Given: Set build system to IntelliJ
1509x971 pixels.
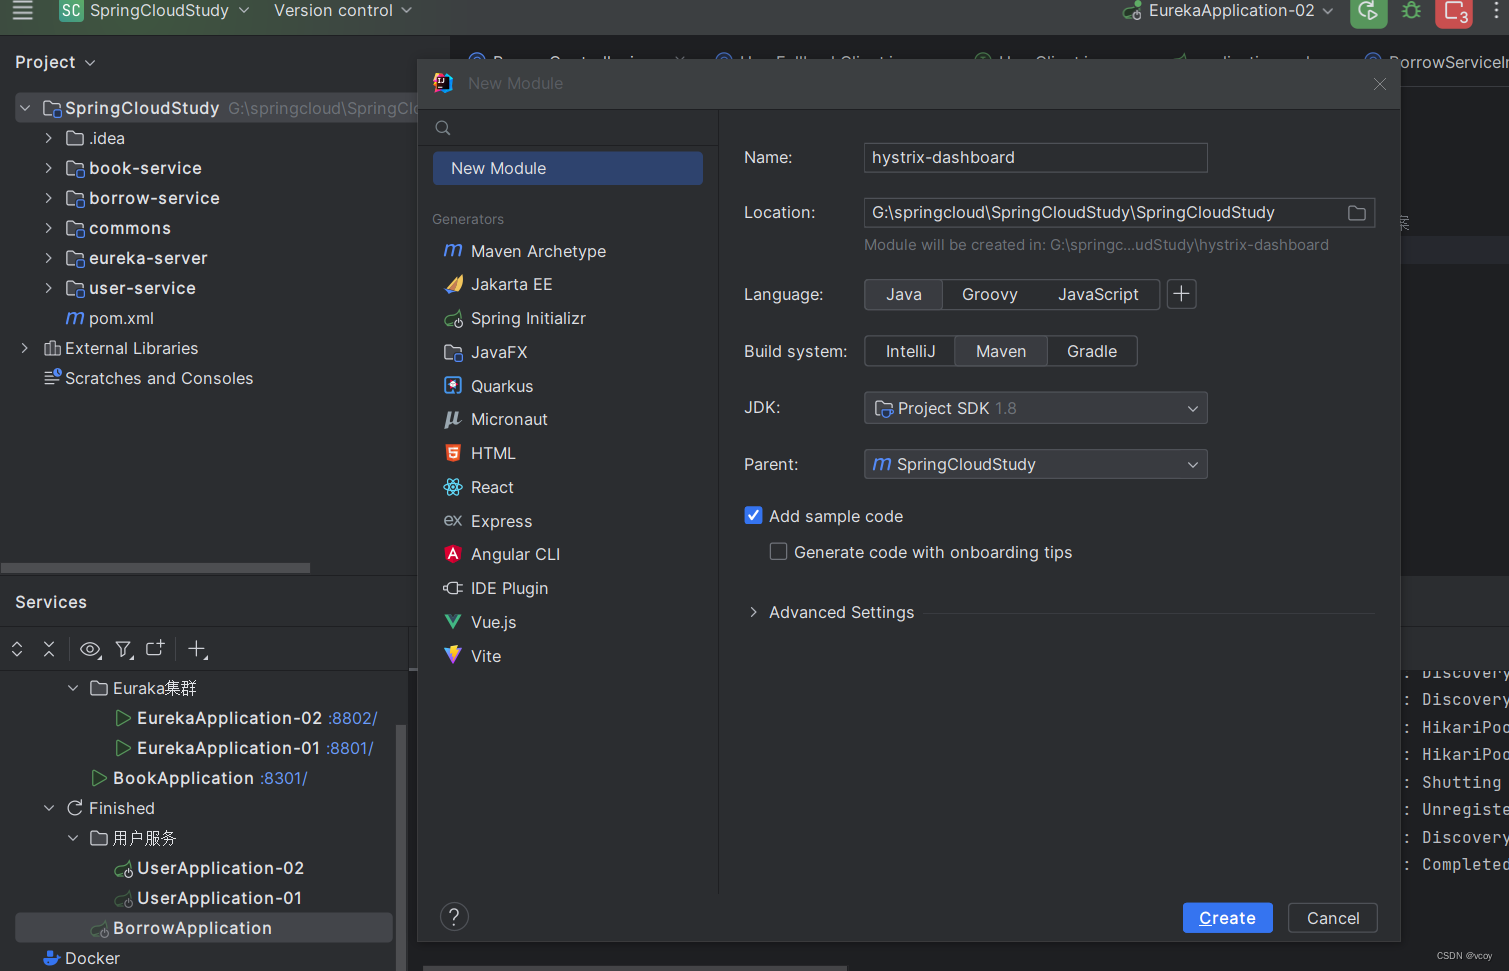Looking at the screenshot, I should click(x=910, y=351).
